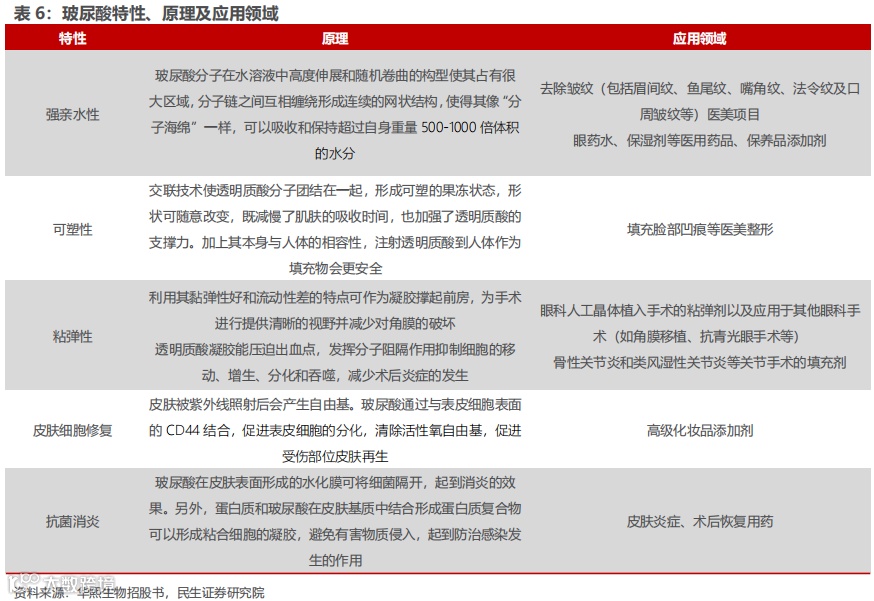Select the cell '粘弹性'

72,336
